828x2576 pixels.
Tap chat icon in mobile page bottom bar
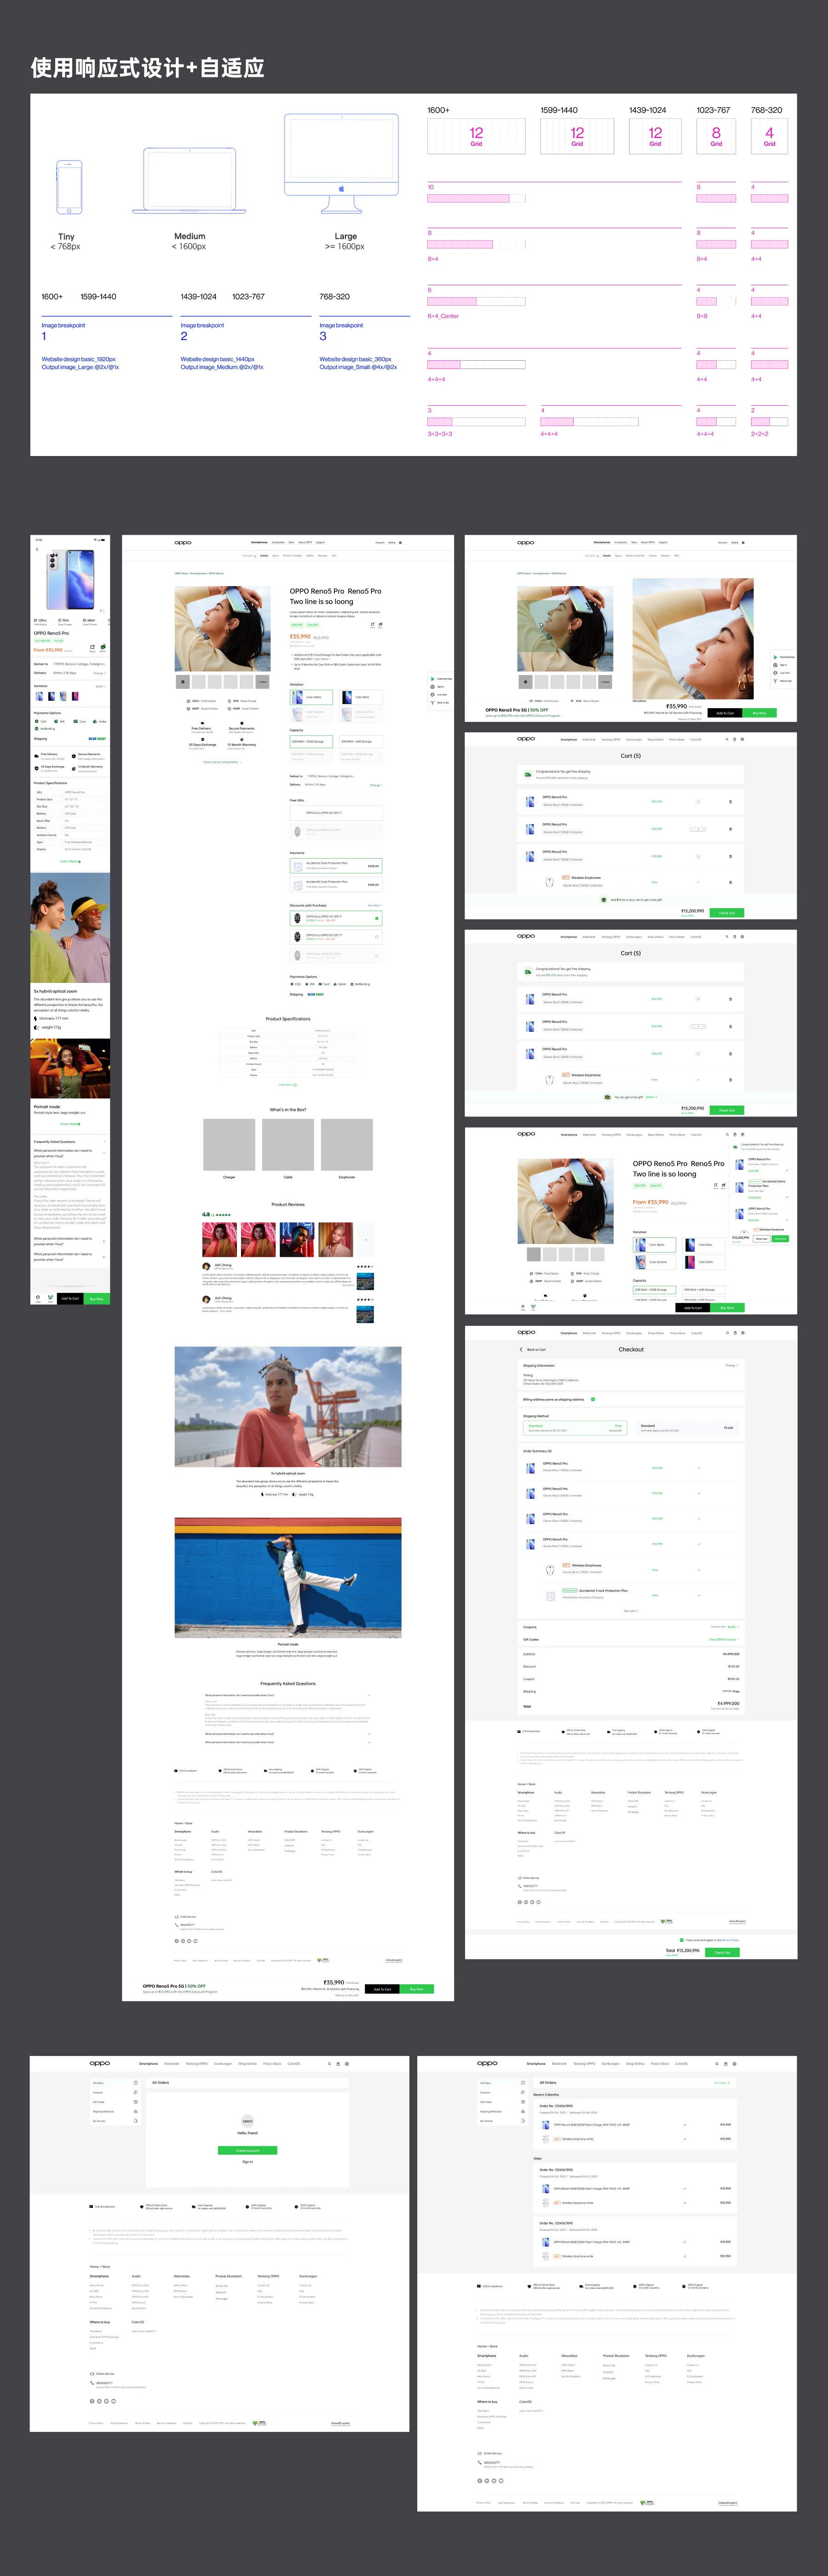tap(38, 1299)
